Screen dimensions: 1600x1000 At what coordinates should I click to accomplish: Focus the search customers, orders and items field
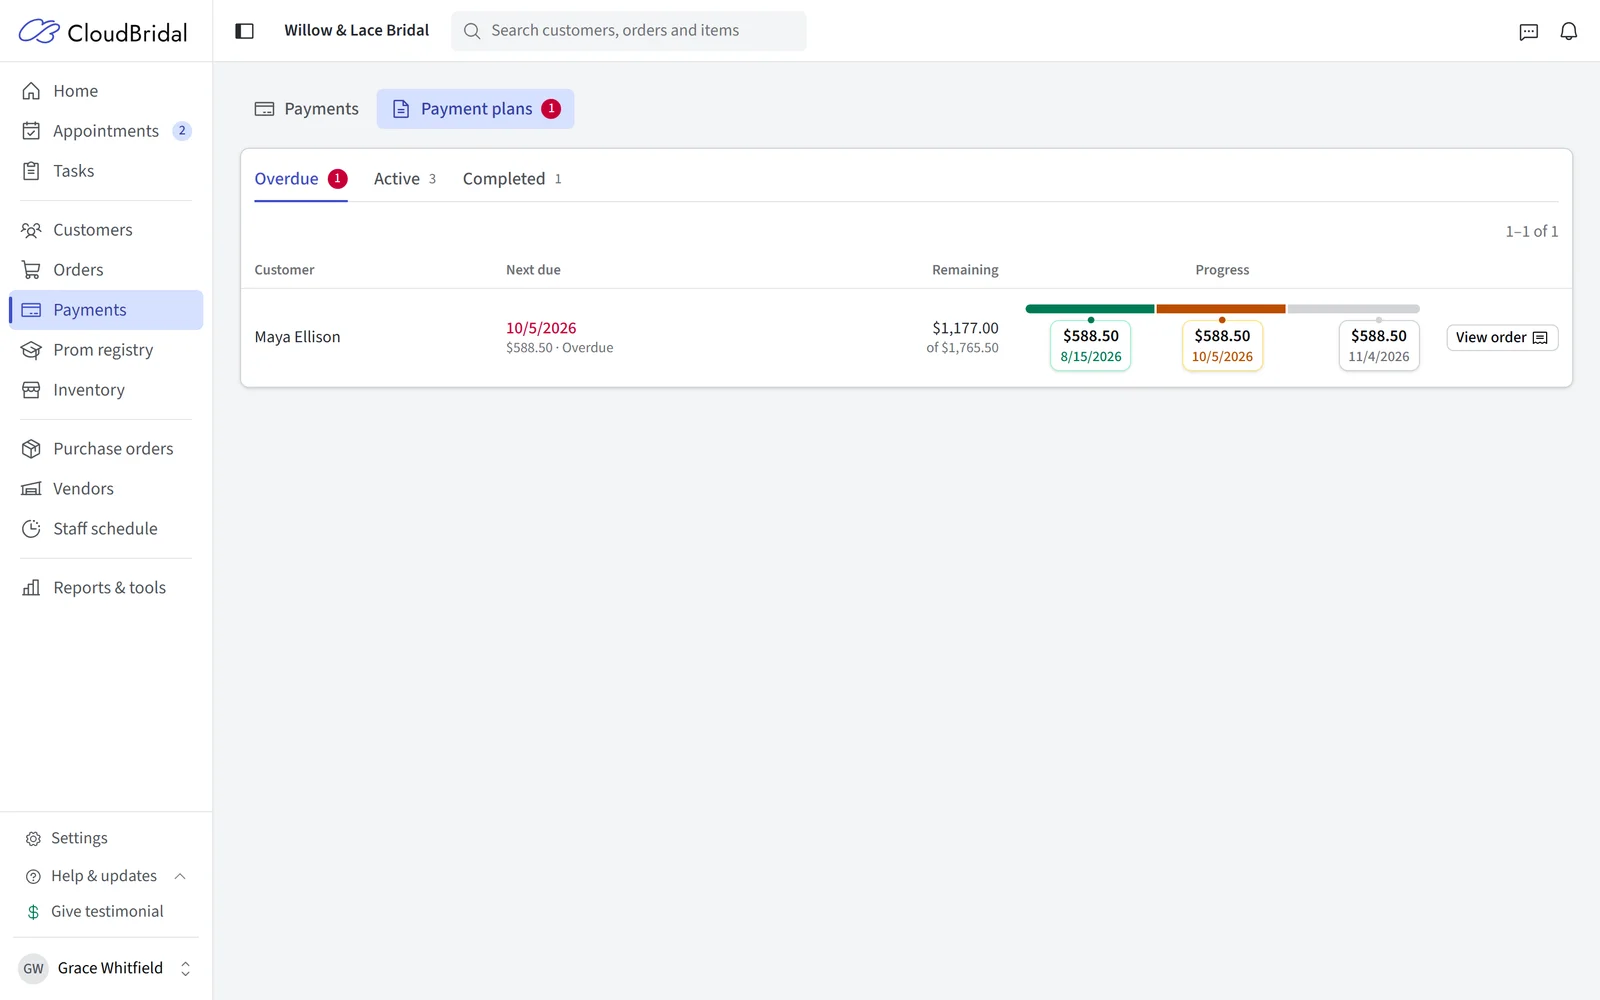pyautogui.click(x=629, y=31)
